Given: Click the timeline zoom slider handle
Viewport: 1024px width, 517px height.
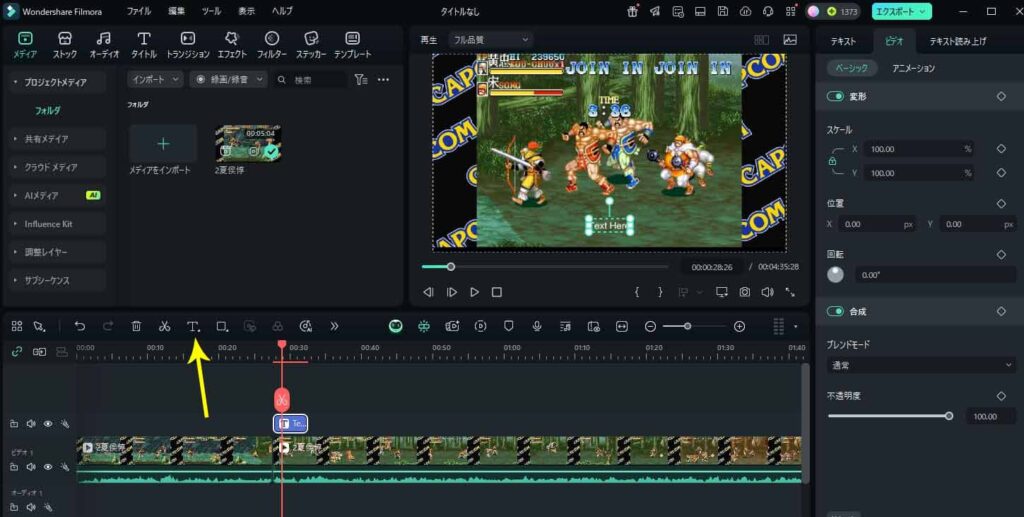Looking at the screenshot, I should [x=688, y=326].
